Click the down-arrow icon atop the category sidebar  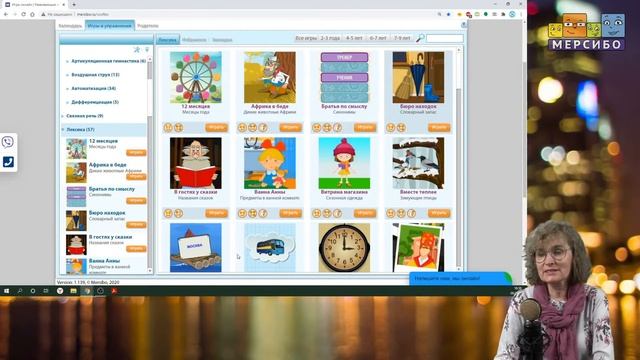pos(147,49)
